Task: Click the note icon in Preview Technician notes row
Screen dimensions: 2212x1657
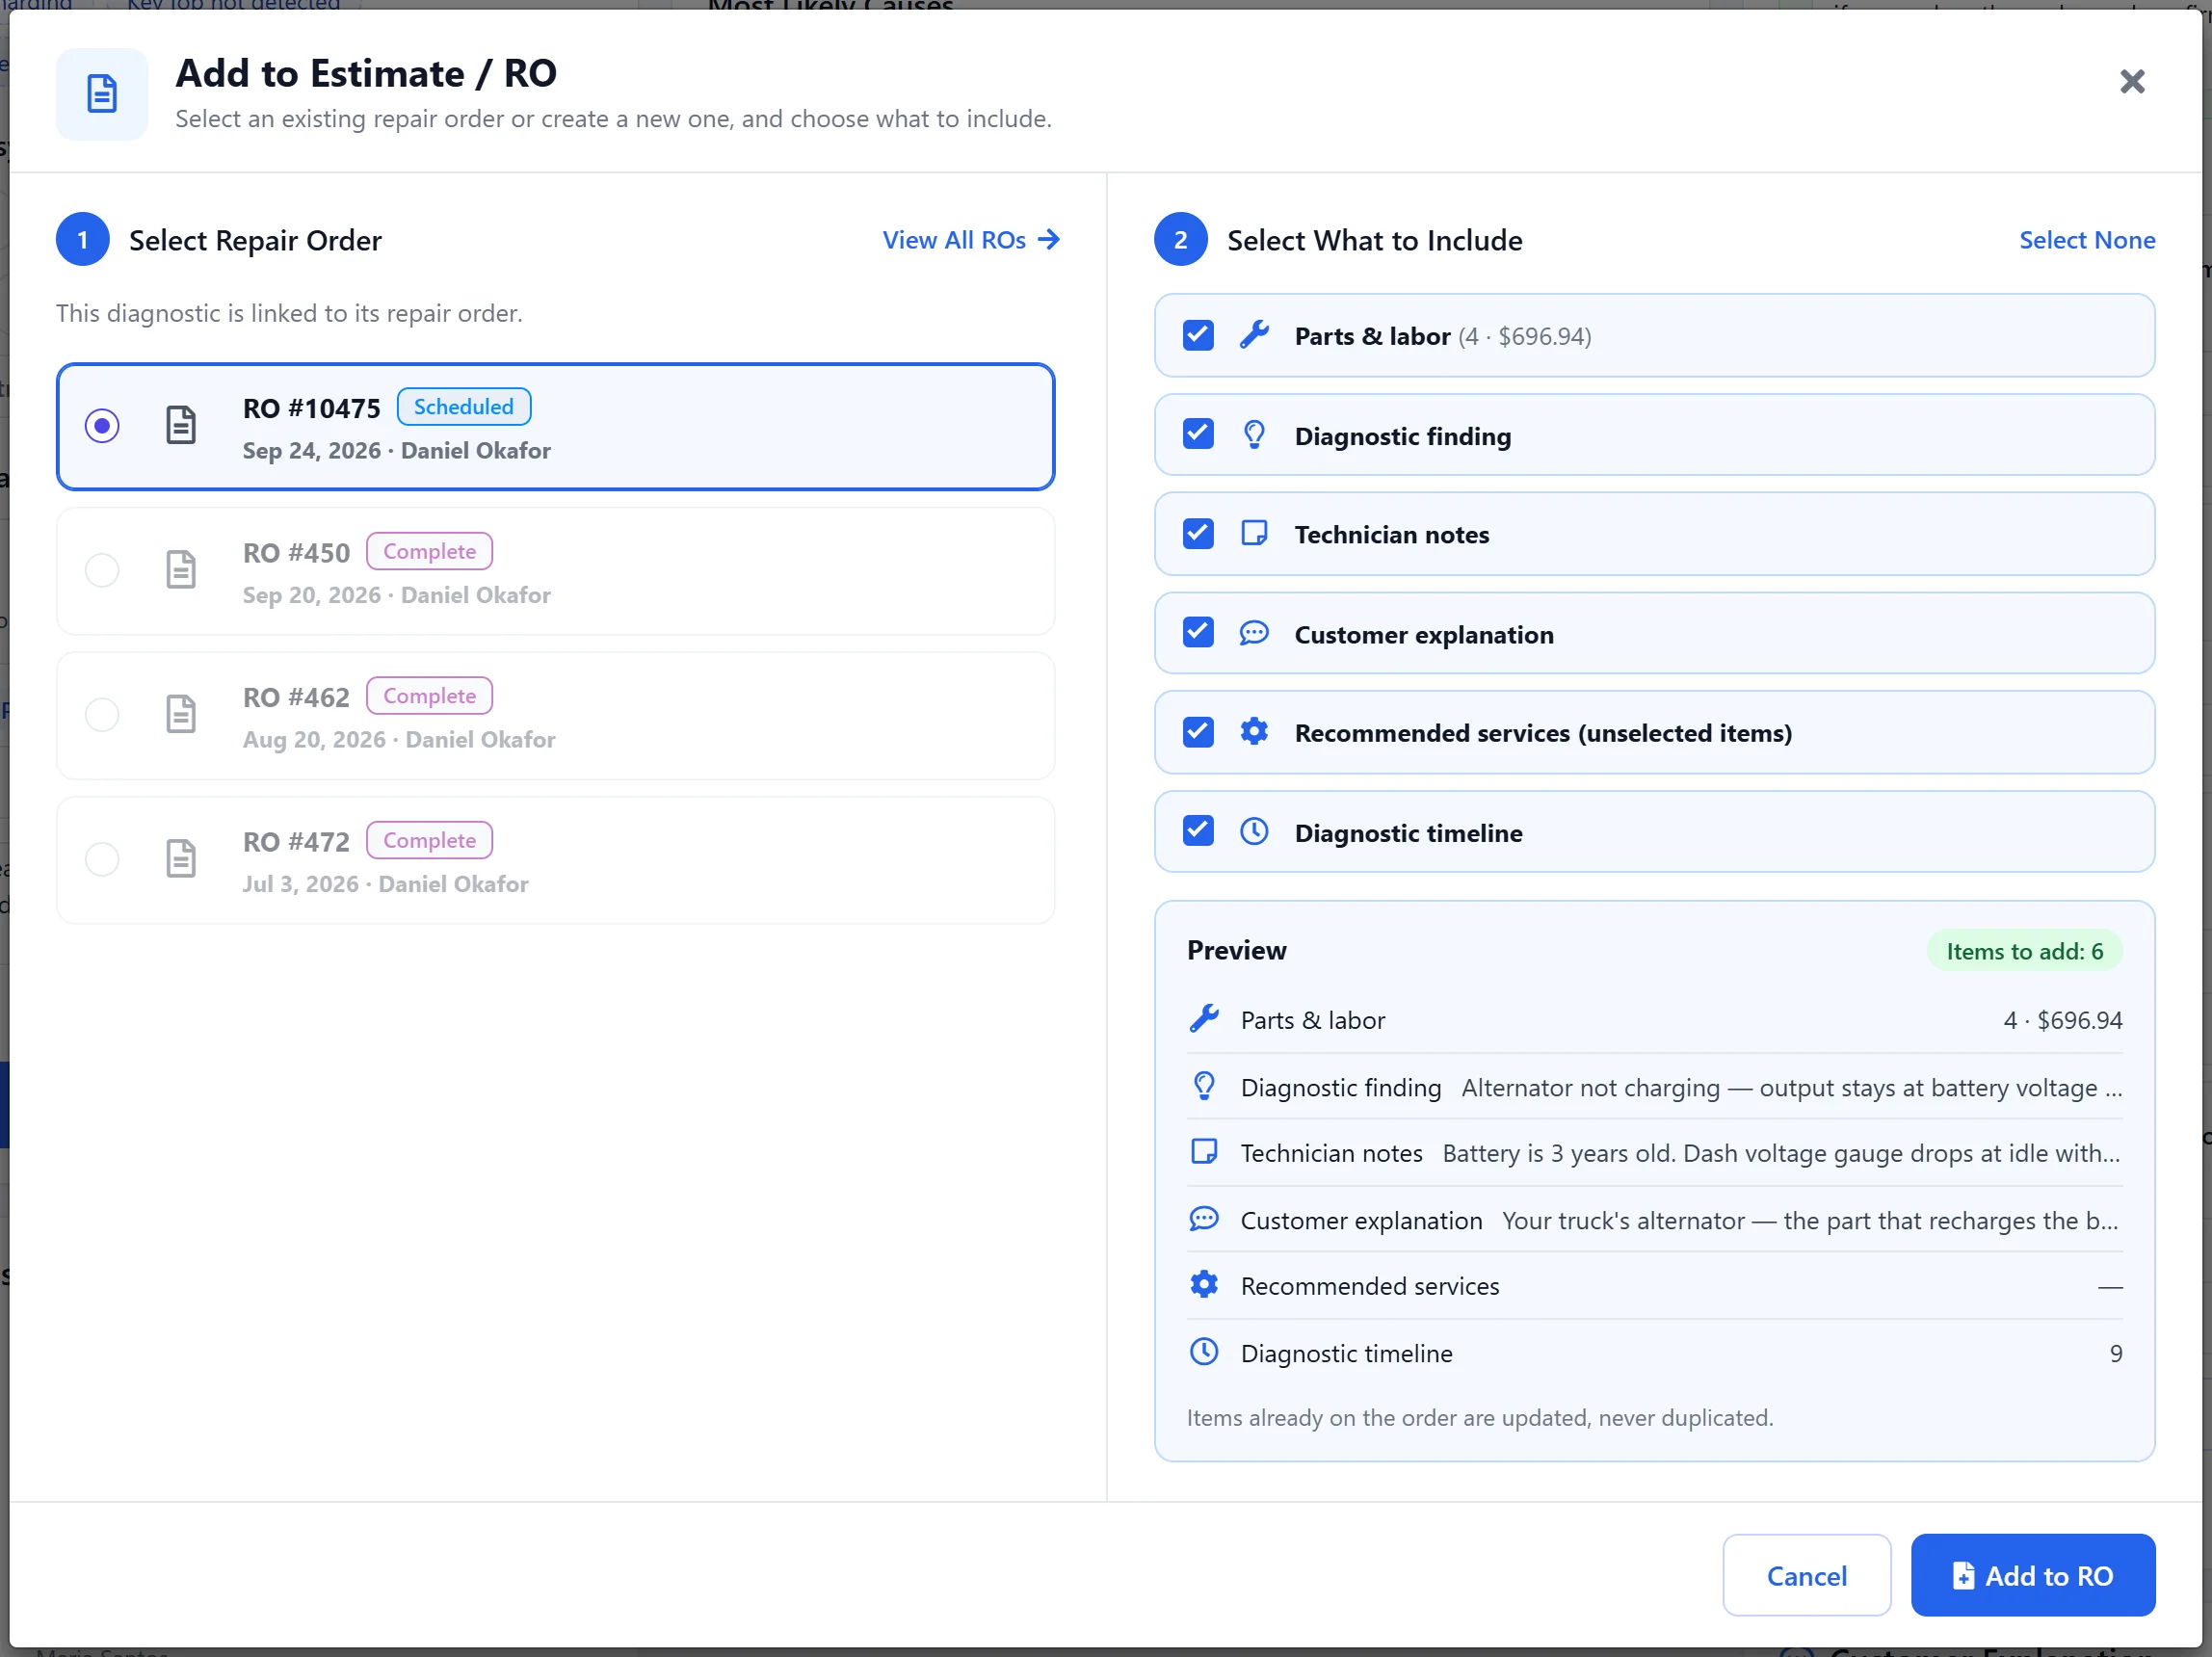Action: tap(1204, 1152)
